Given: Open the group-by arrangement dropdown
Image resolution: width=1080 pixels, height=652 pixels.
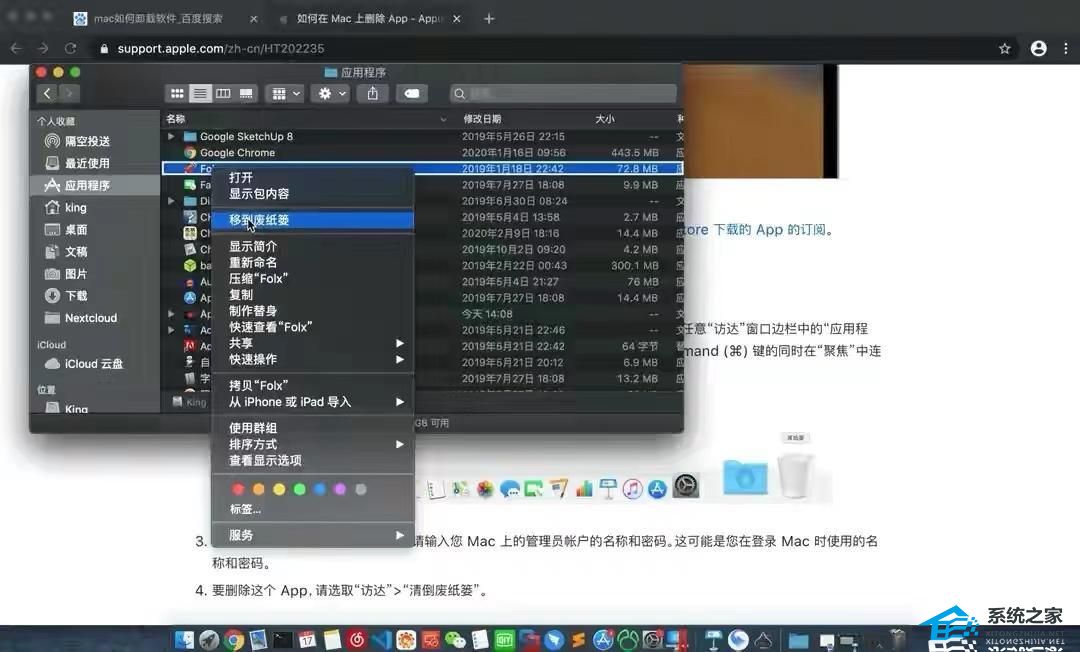Looking at the screenshot, I should tap(287, 93).
